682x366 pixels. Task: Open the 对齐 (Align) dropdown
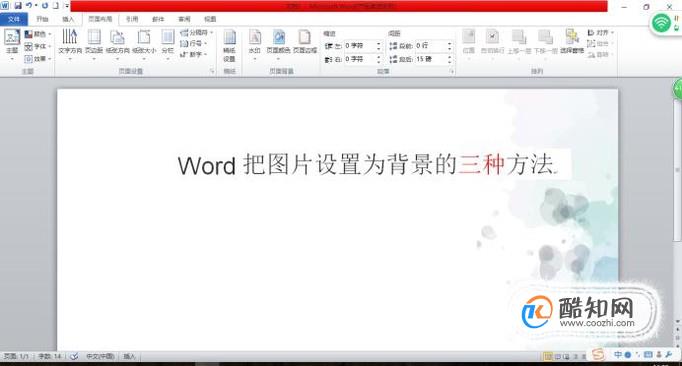[600, 33]
